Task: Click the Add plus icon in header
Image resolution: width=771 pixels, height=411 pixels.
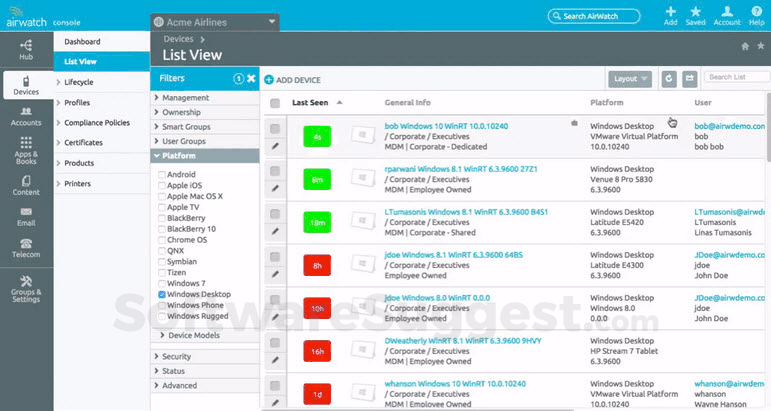Action: tap(670, 15)
